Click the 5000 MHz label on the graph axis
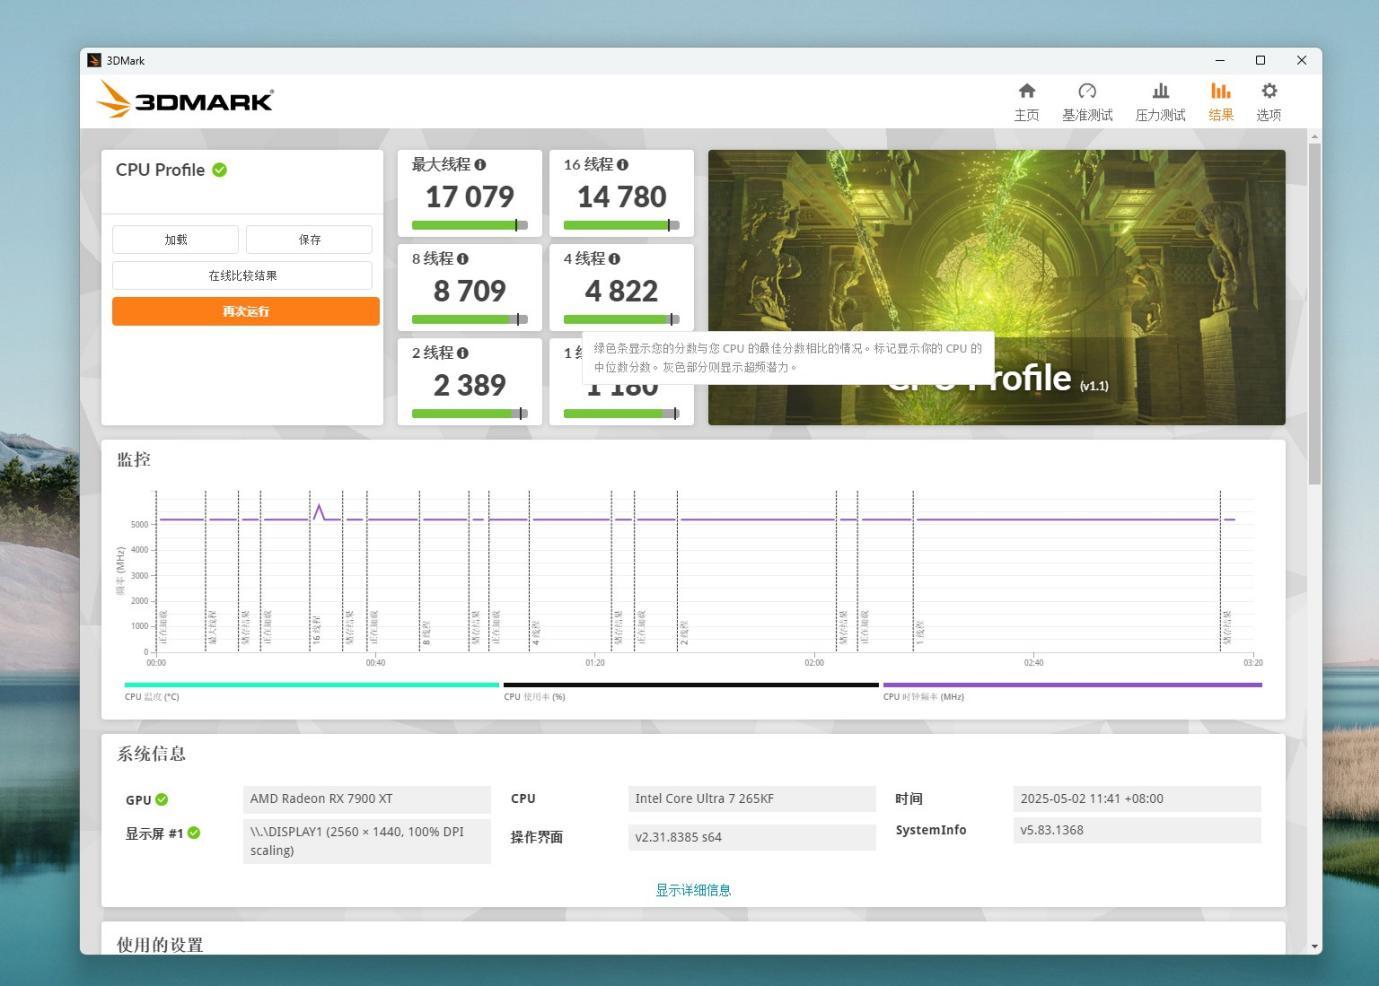Viewport: 1379px width, 986px height. coord(139,525)
